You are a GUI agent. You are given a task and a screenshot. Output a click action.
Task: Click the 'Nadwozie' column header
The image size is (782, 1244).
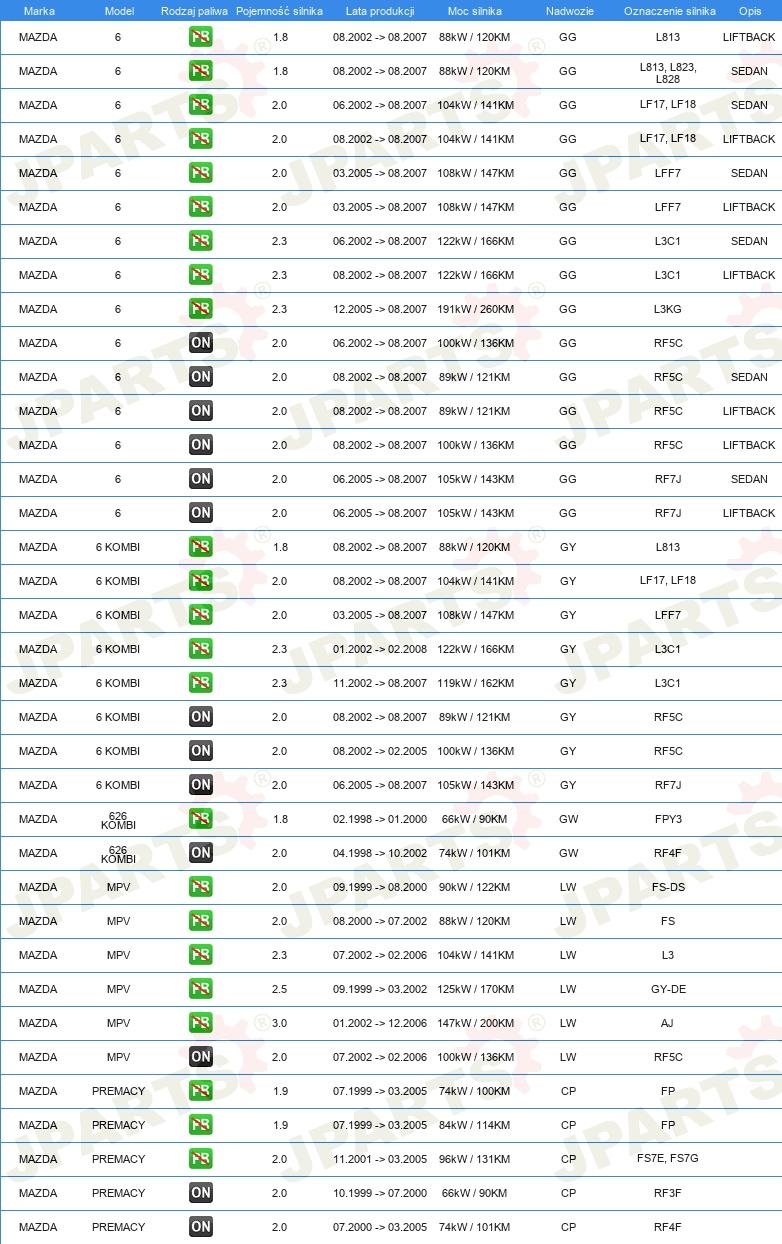pyautogui.click(x=569, y=11)
